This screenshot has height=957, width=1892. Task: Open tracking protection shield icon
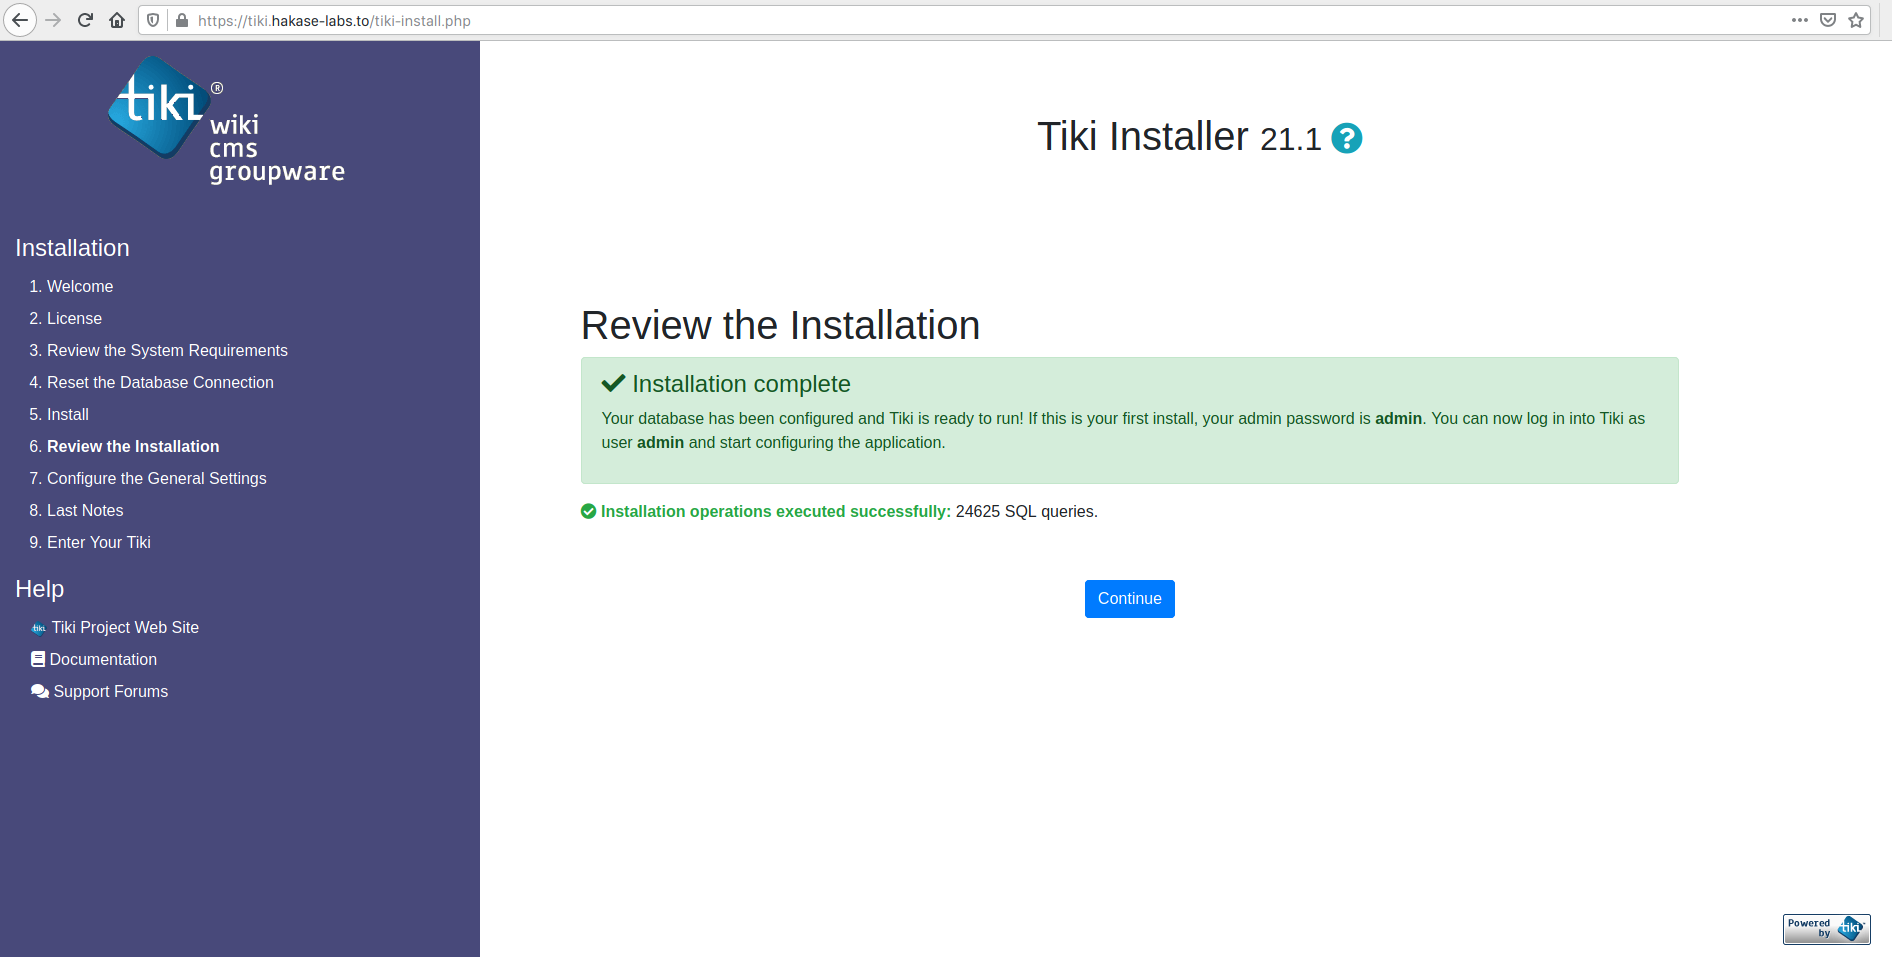153,20
